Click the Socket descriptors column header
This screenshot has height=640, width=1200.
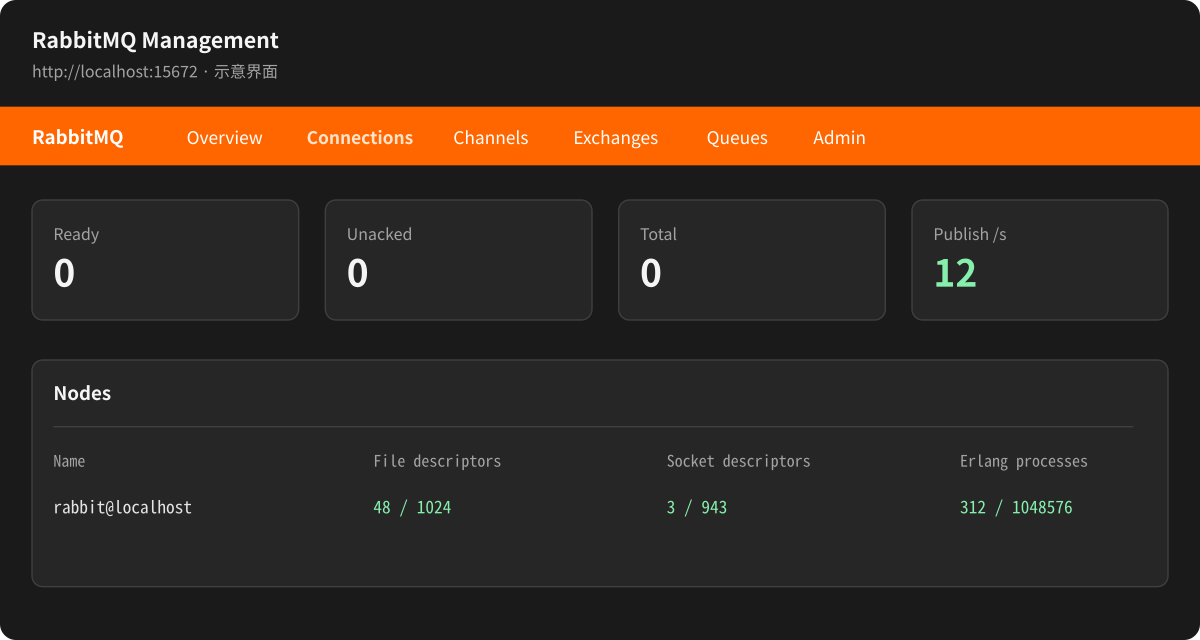[x=738, y=461]
